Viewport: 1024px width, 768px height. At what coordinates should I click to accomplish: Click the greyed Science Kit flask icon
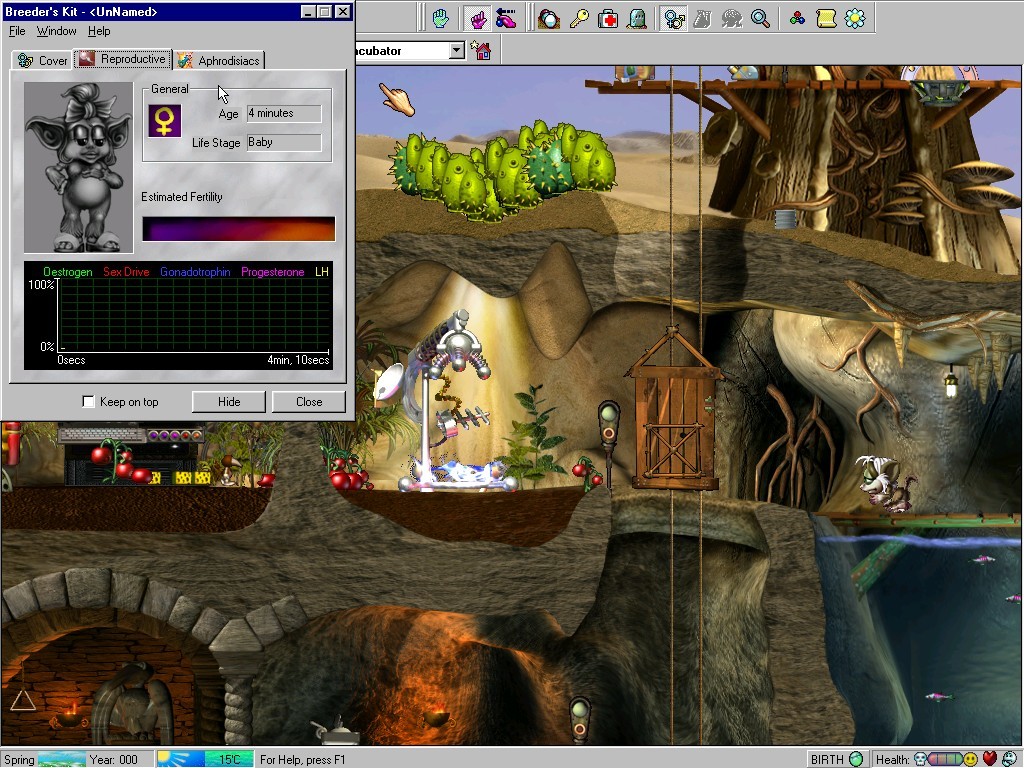(702, 18)
